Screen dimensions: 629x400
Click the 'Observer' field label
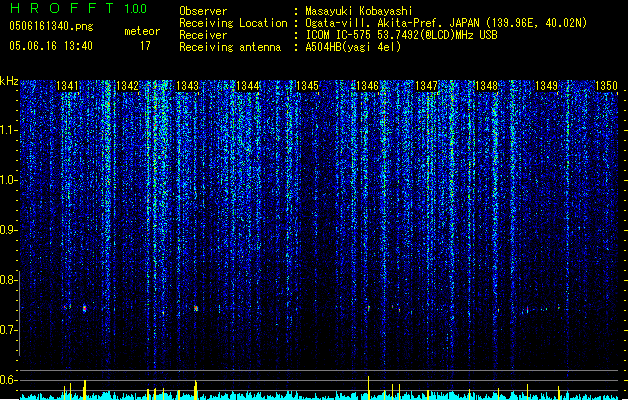tap(203, 11)
